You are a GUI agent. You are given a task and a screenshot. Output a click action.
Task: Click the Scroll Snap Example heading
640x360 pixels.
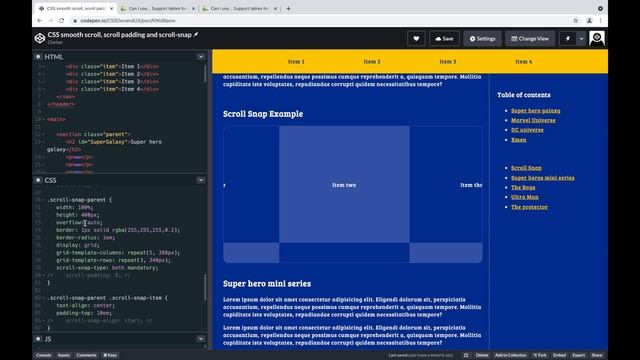coord(263,114)
